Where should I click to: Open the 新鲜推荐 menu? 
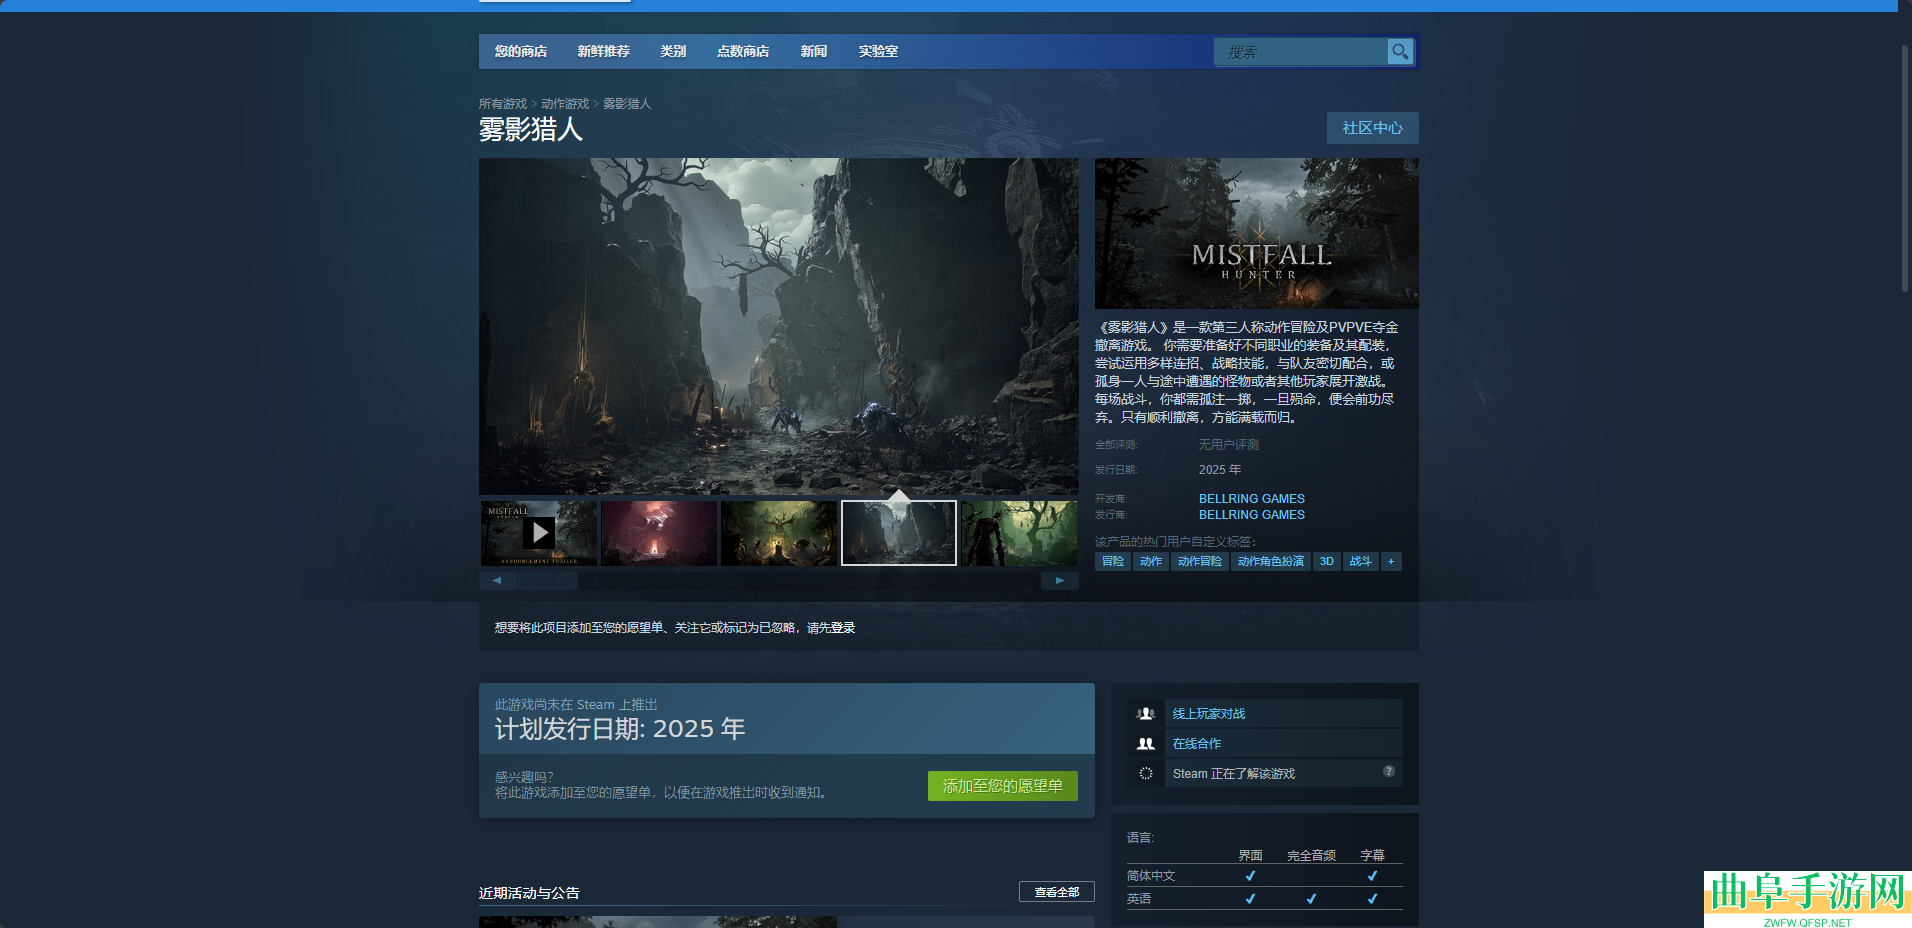click(604, 51)
